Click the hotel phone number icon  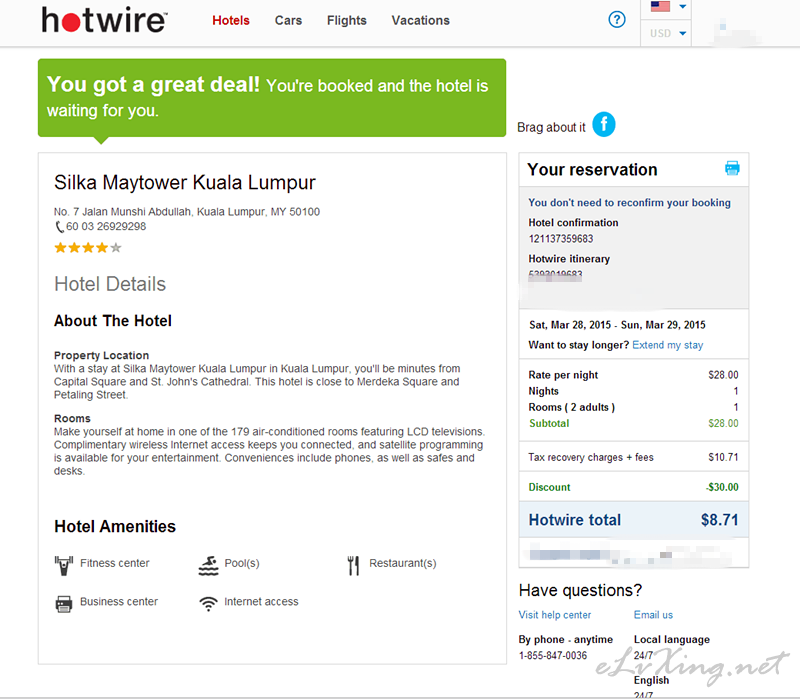tap(59, 227)
